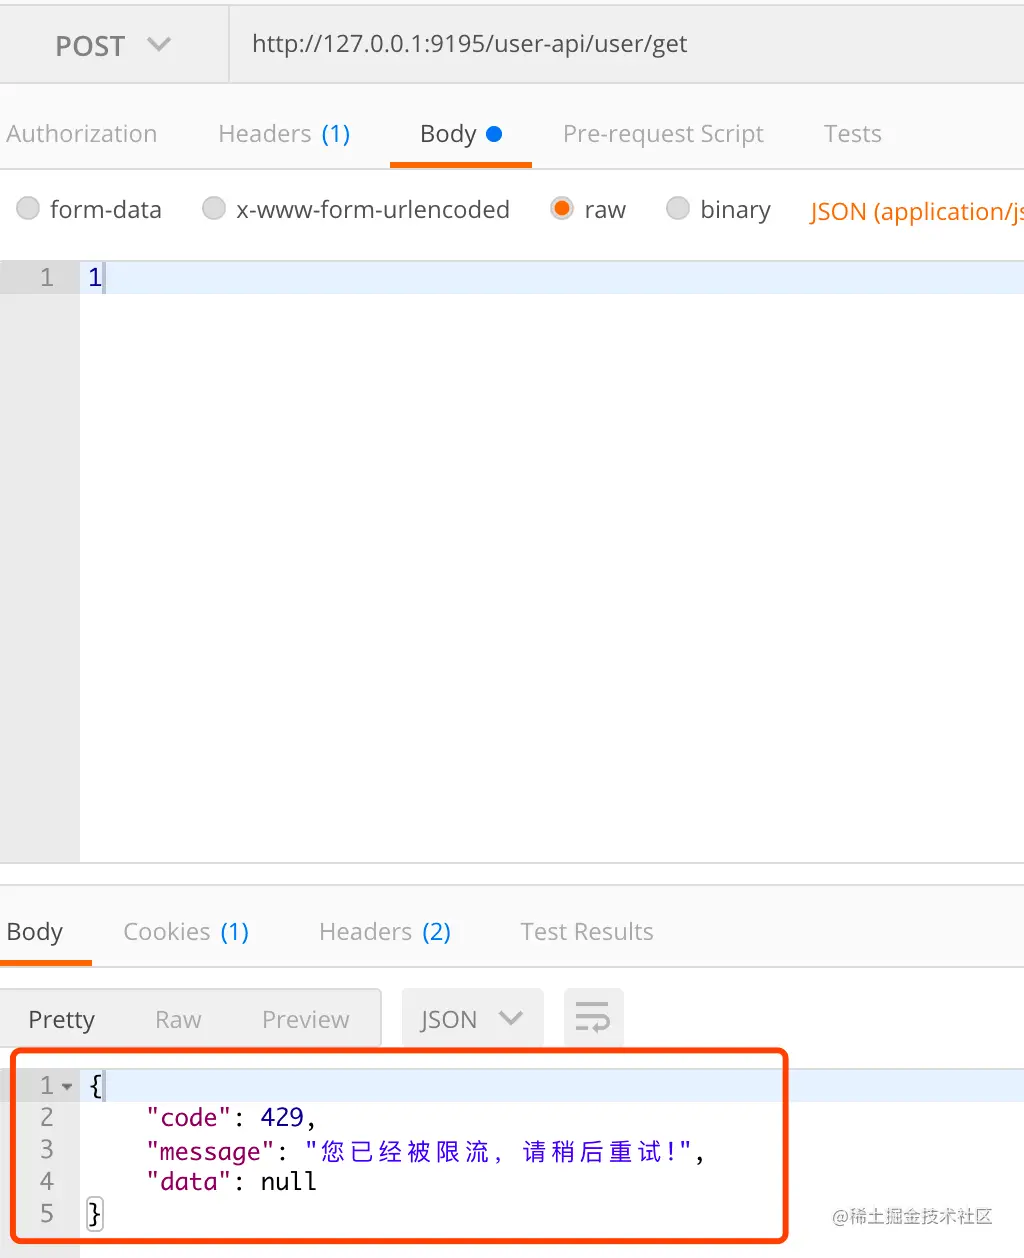Open the Test Results tab
This screenshot has height=1258, width=1024.
[x=587, y=932]
